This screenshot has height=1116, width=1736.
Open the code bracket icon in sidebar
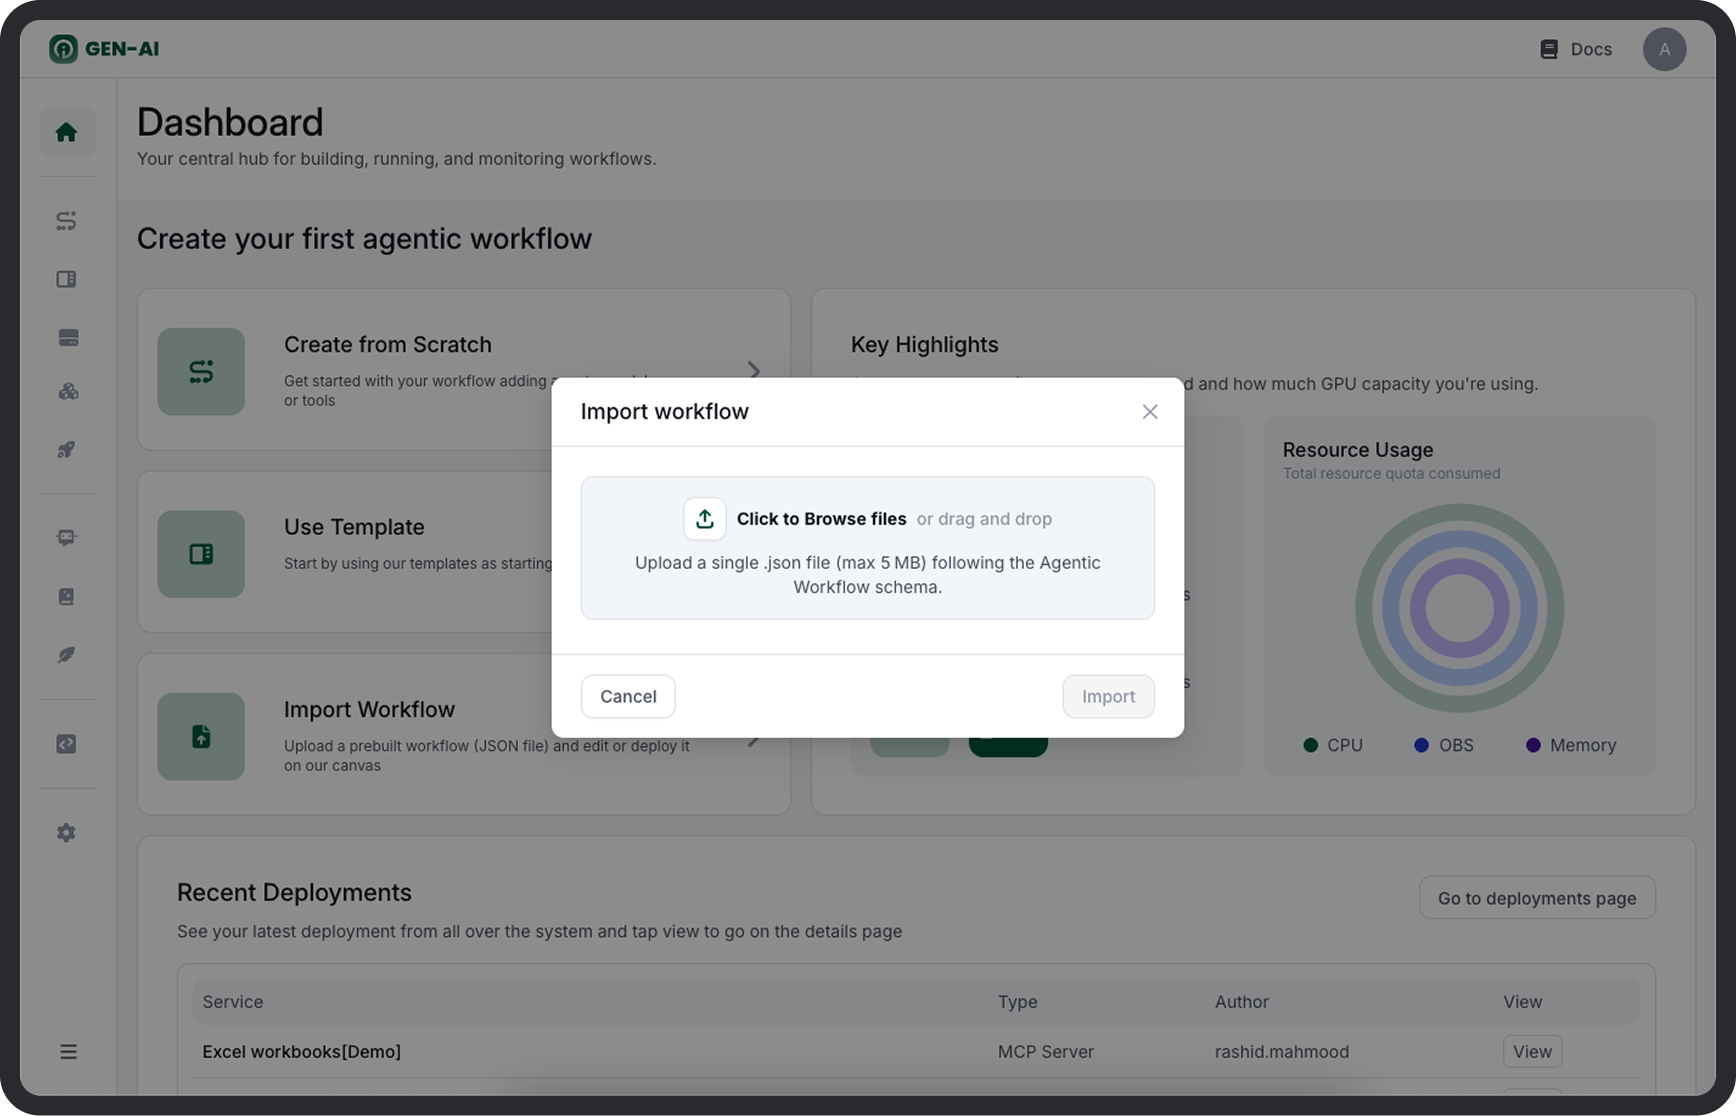point(67,744)
